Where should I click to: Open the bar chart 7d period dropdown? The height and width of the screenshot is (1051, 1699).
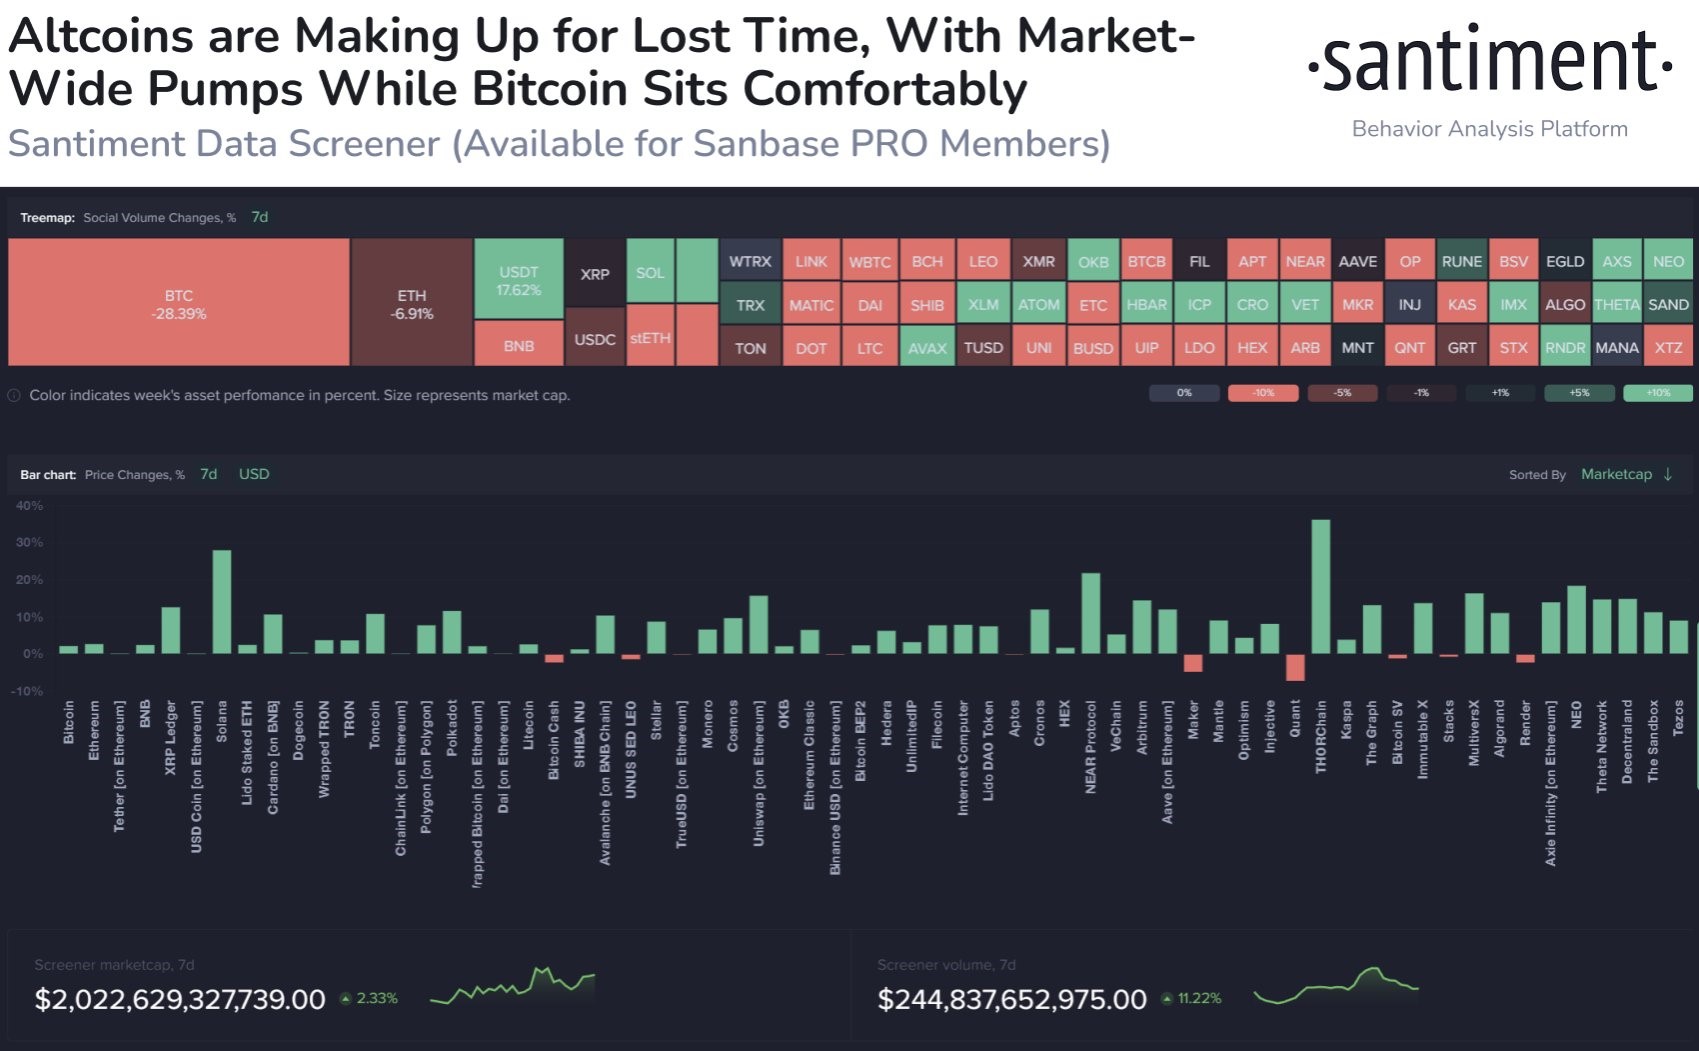click(x=208, y=474)
